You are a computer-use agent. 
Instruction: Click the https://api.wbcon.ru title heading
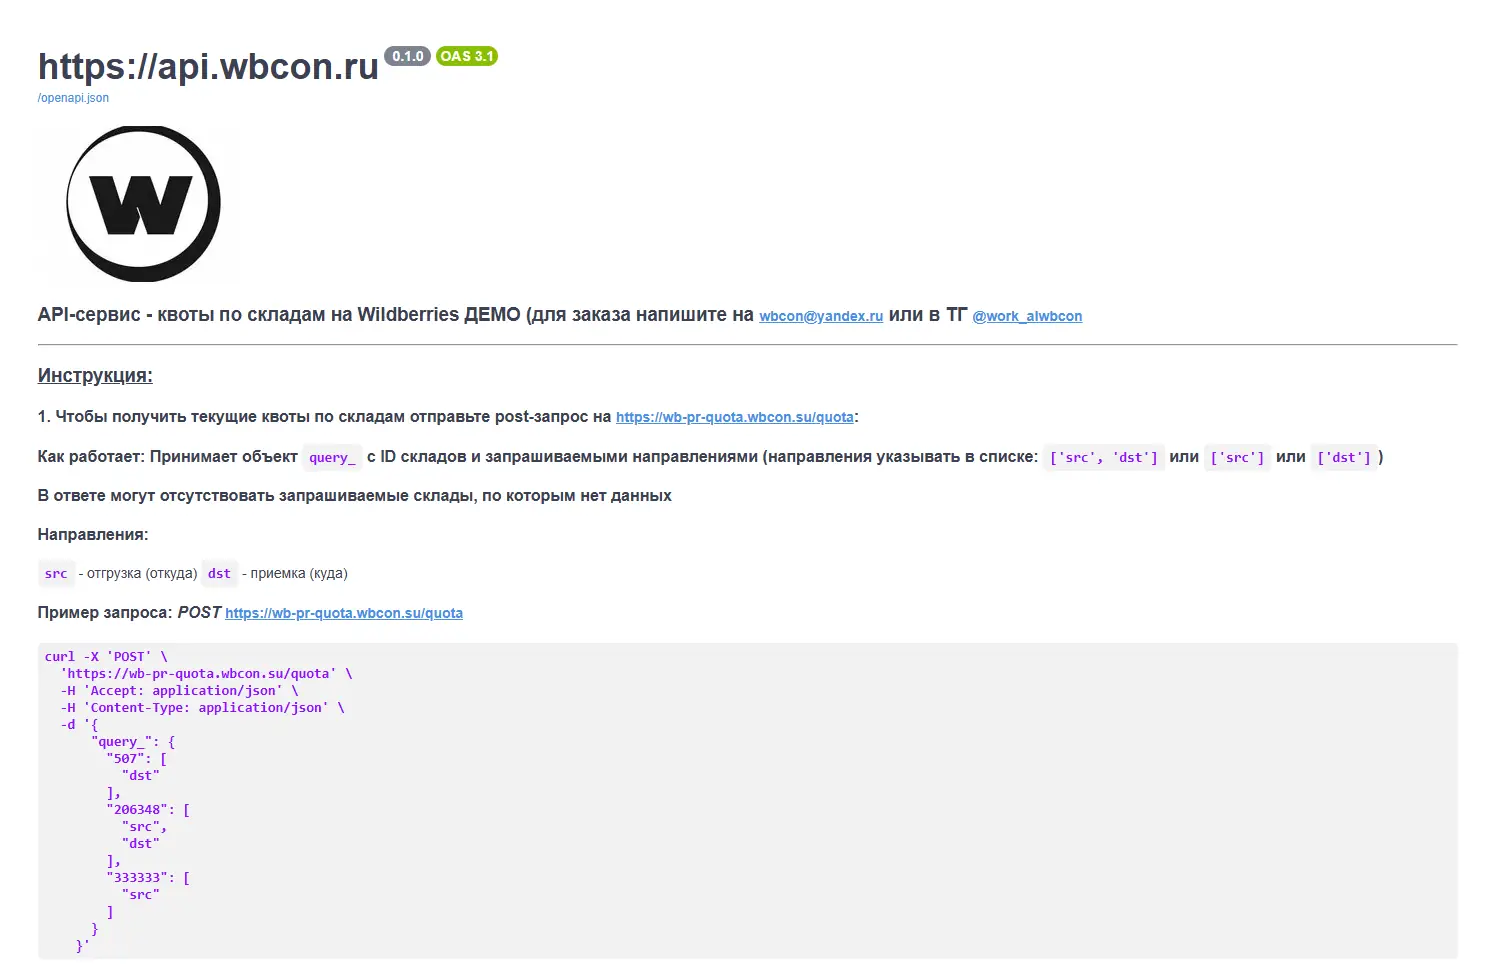pos(208,66)
